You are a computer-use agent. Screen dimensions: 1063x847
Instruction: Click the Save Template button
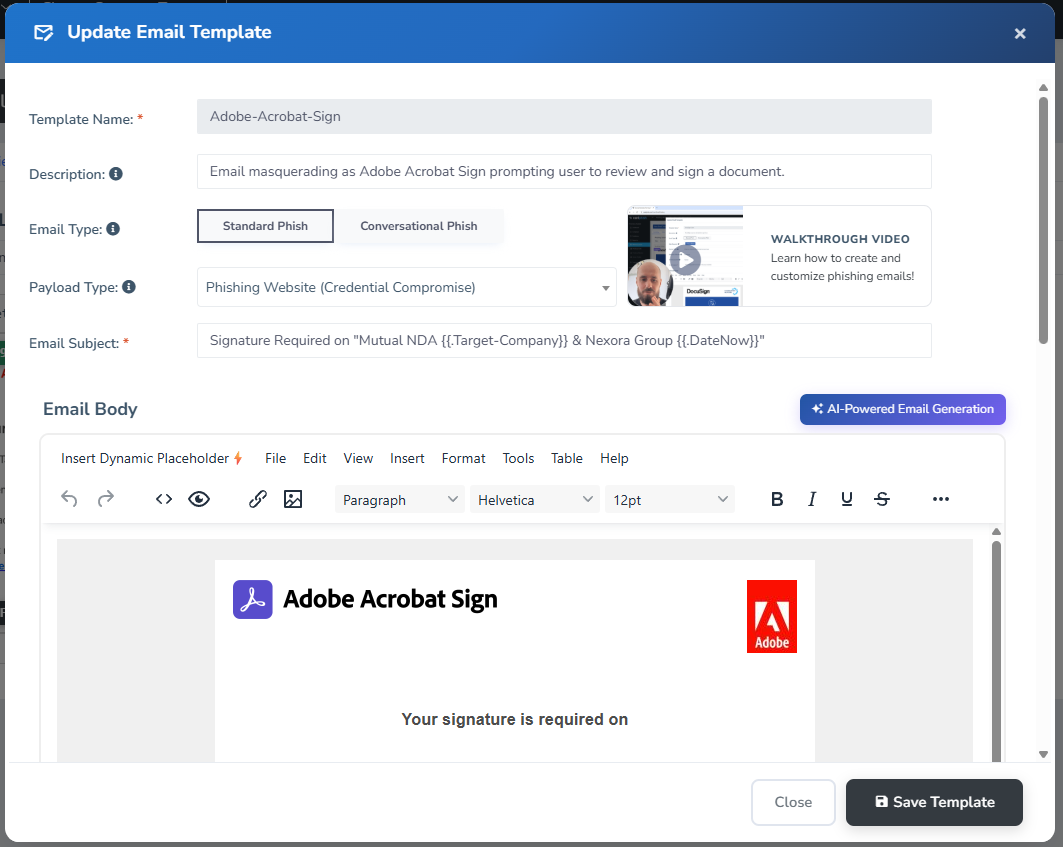[x=934, y=802]
